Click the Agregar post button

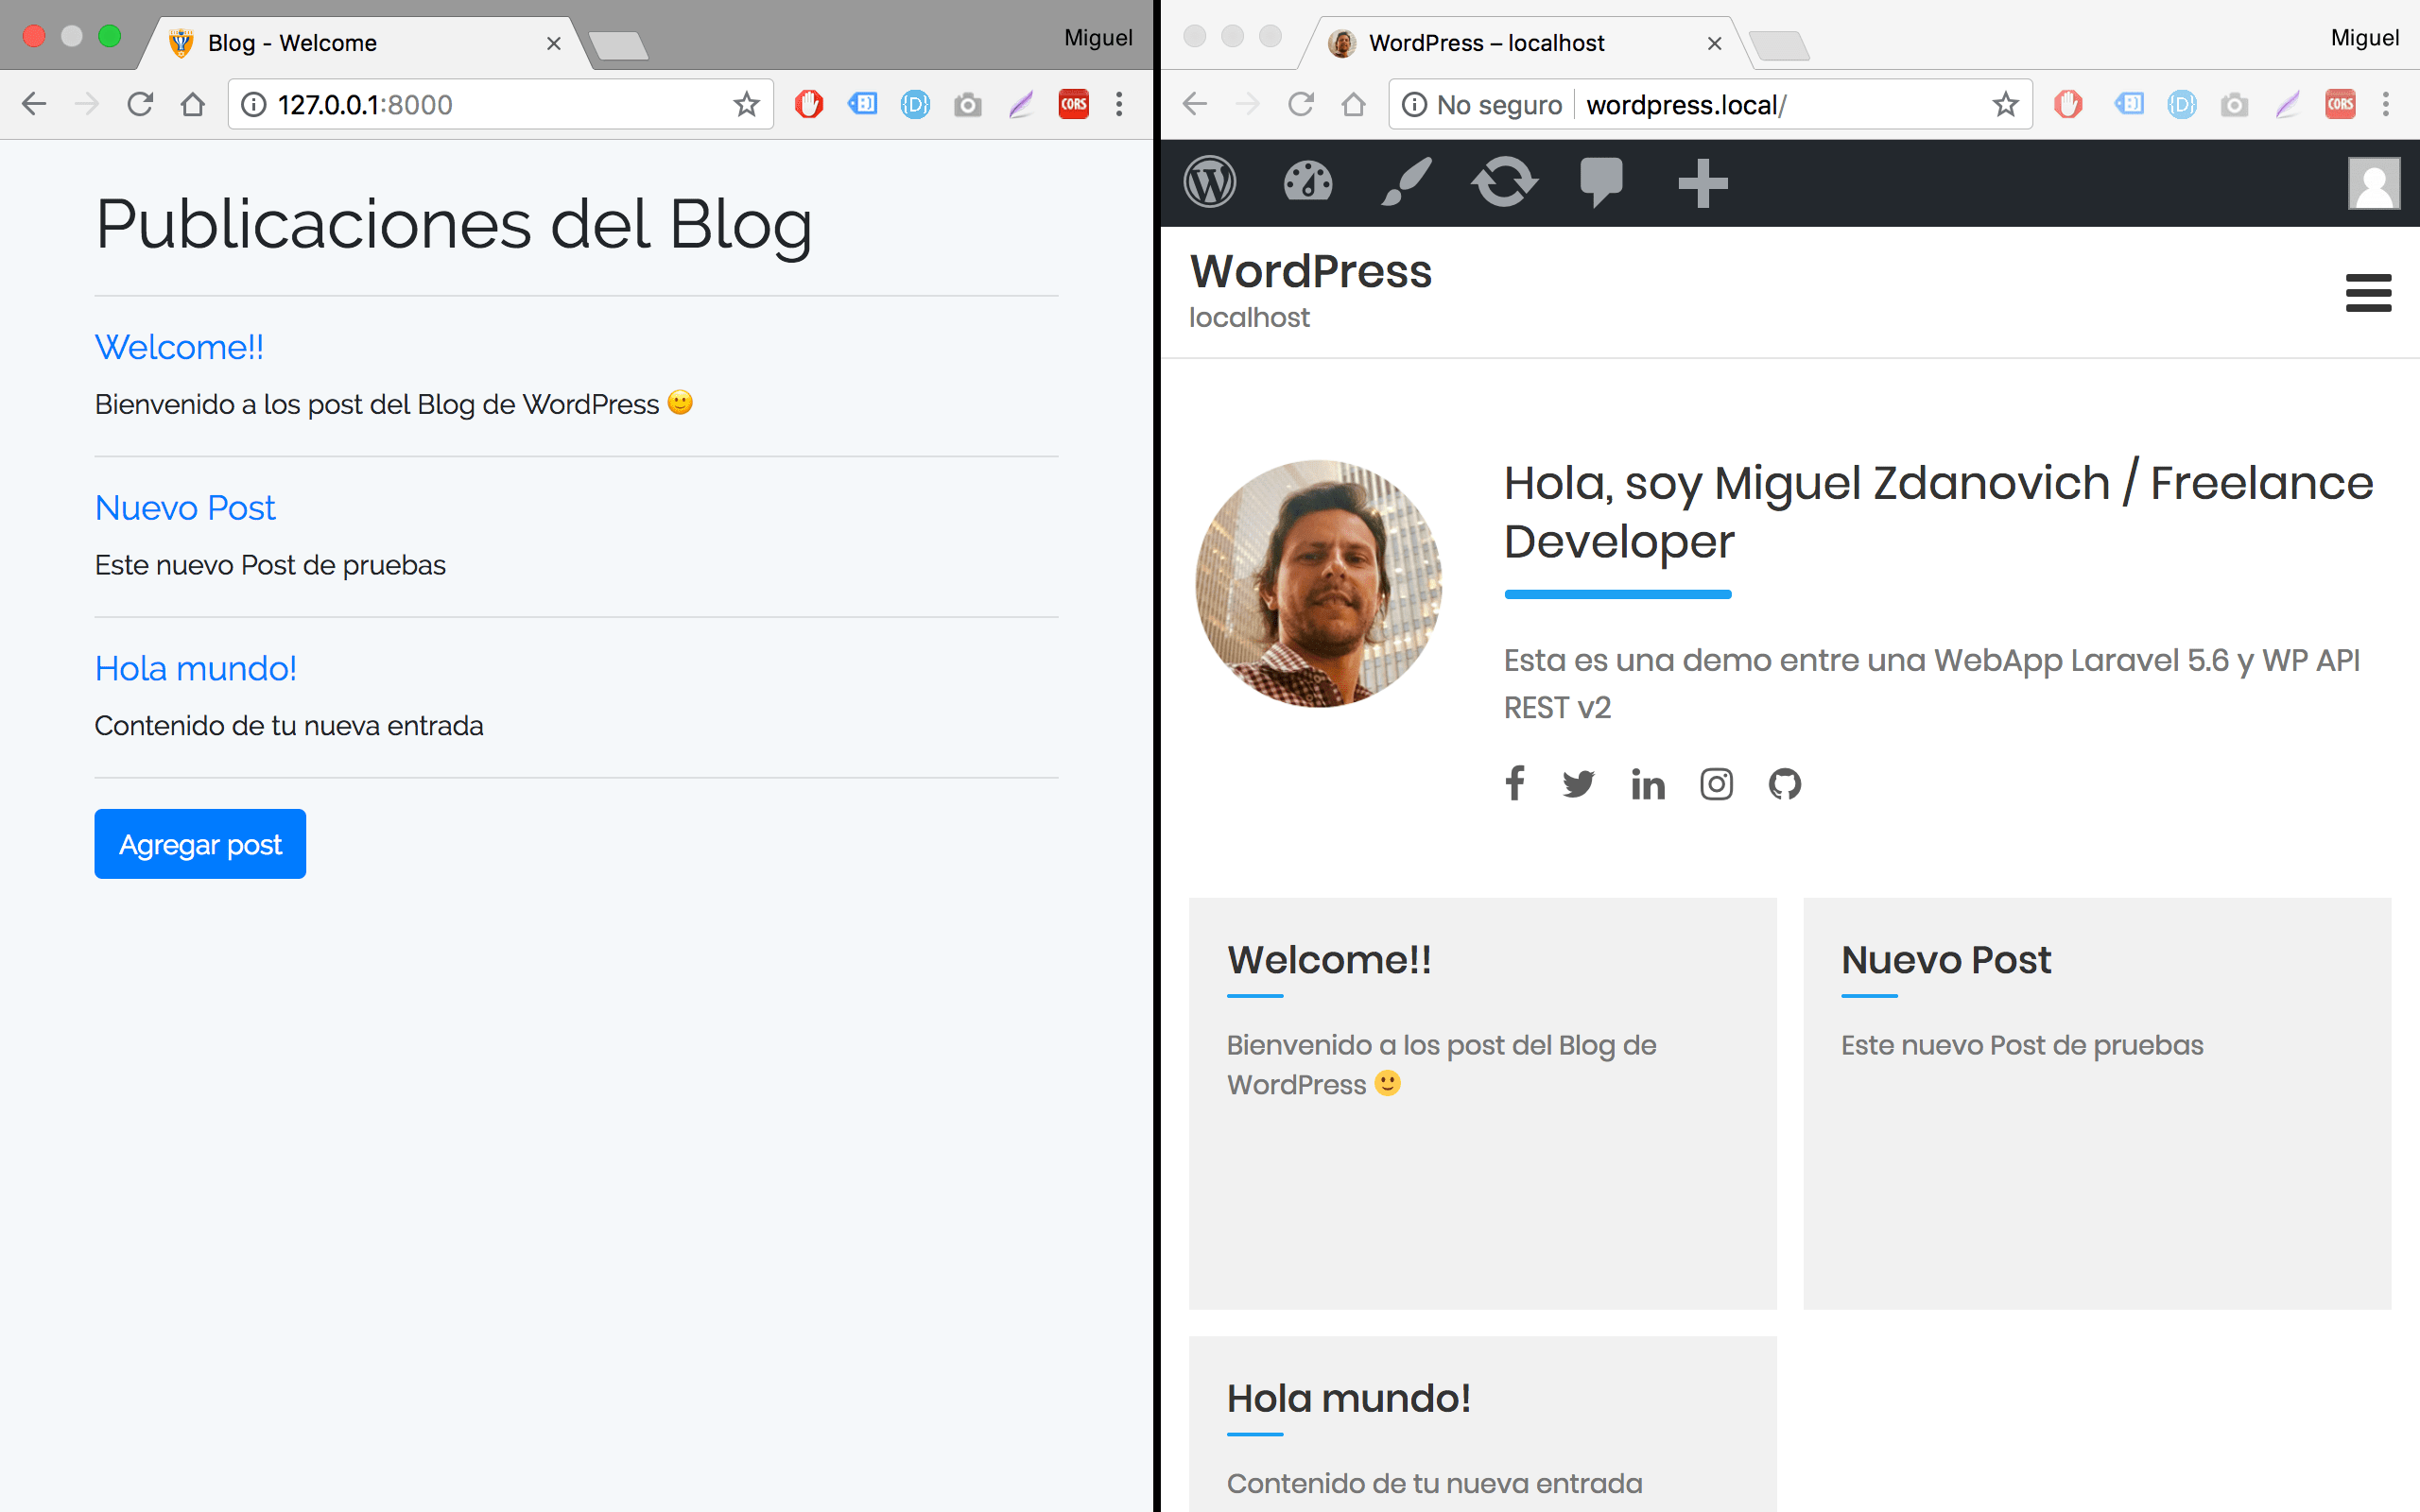click(x=200, y=844)
